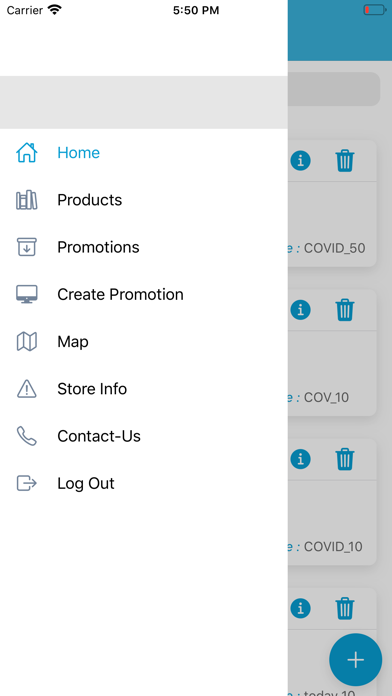The height and width of the screenshot is (696, 392).
Task: Delete the COVID_50 promotion via trash icon
Action: (x=345, y=161)
